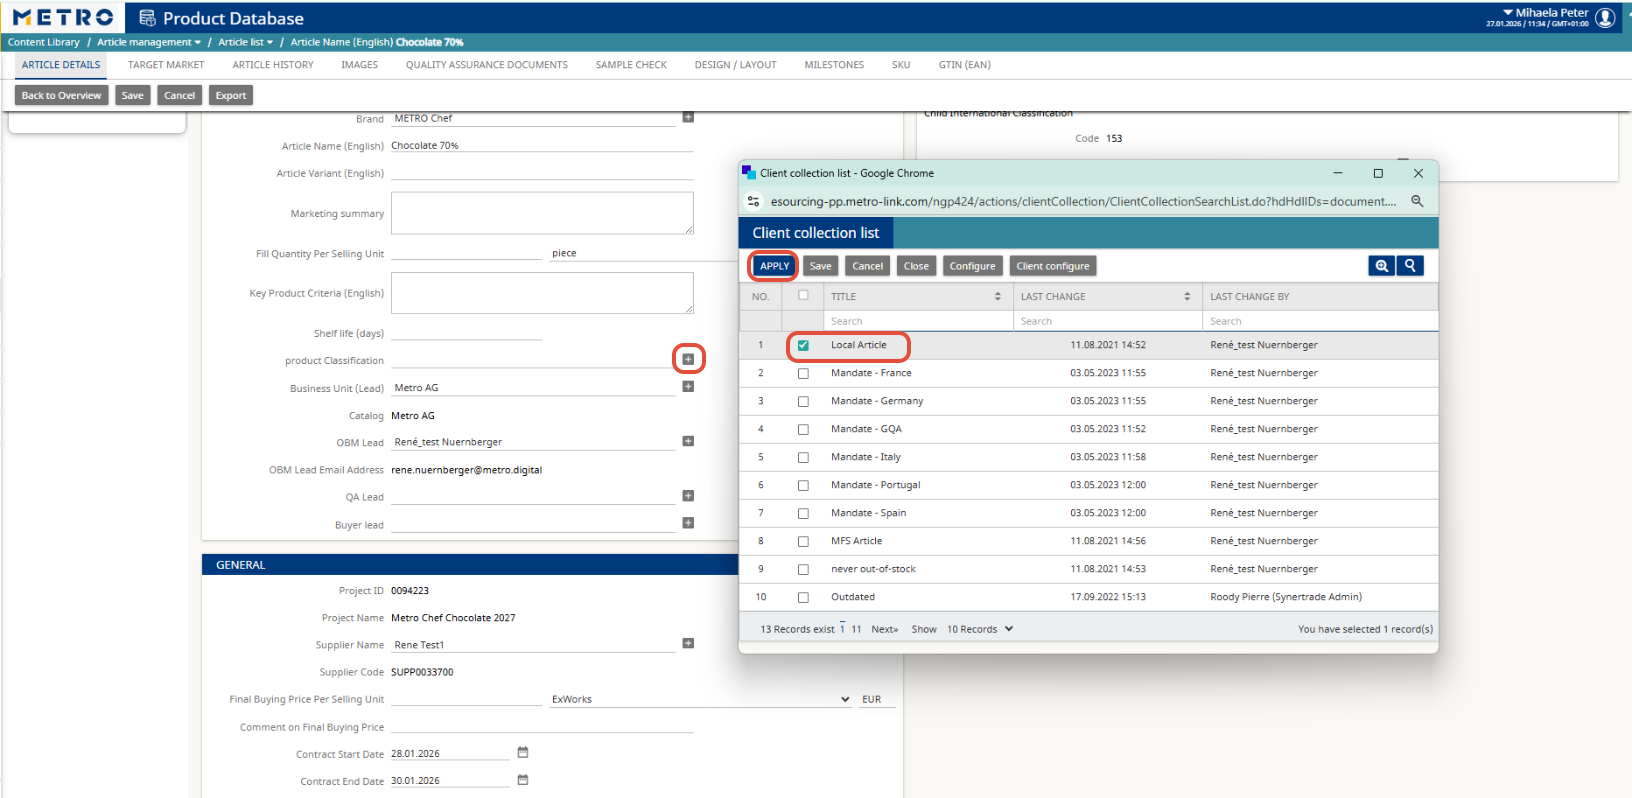Open the Design / Layout tab
Image resolution: width=1632 pixels, height=798 pixels.
coord(735,65)
